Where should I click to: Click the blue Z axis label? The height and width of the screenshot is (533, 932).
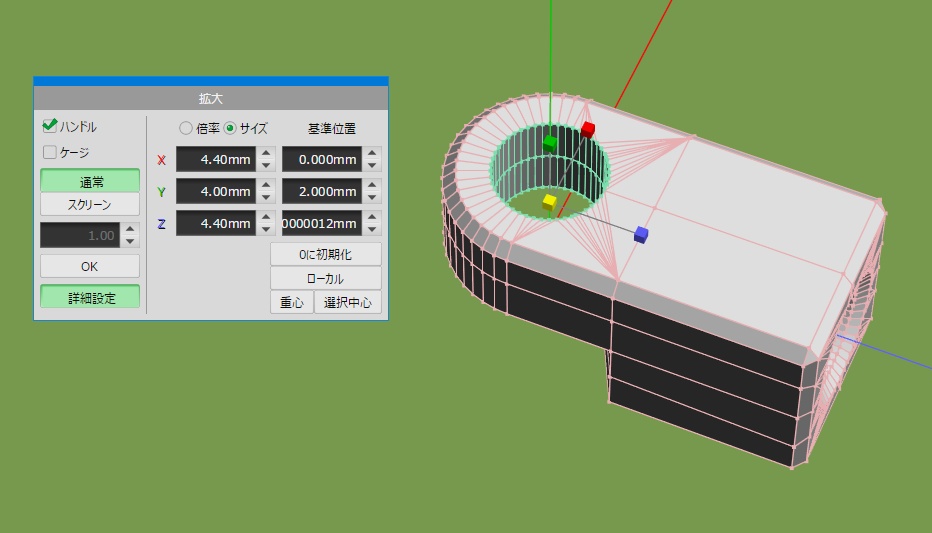(x=161, y=224)
